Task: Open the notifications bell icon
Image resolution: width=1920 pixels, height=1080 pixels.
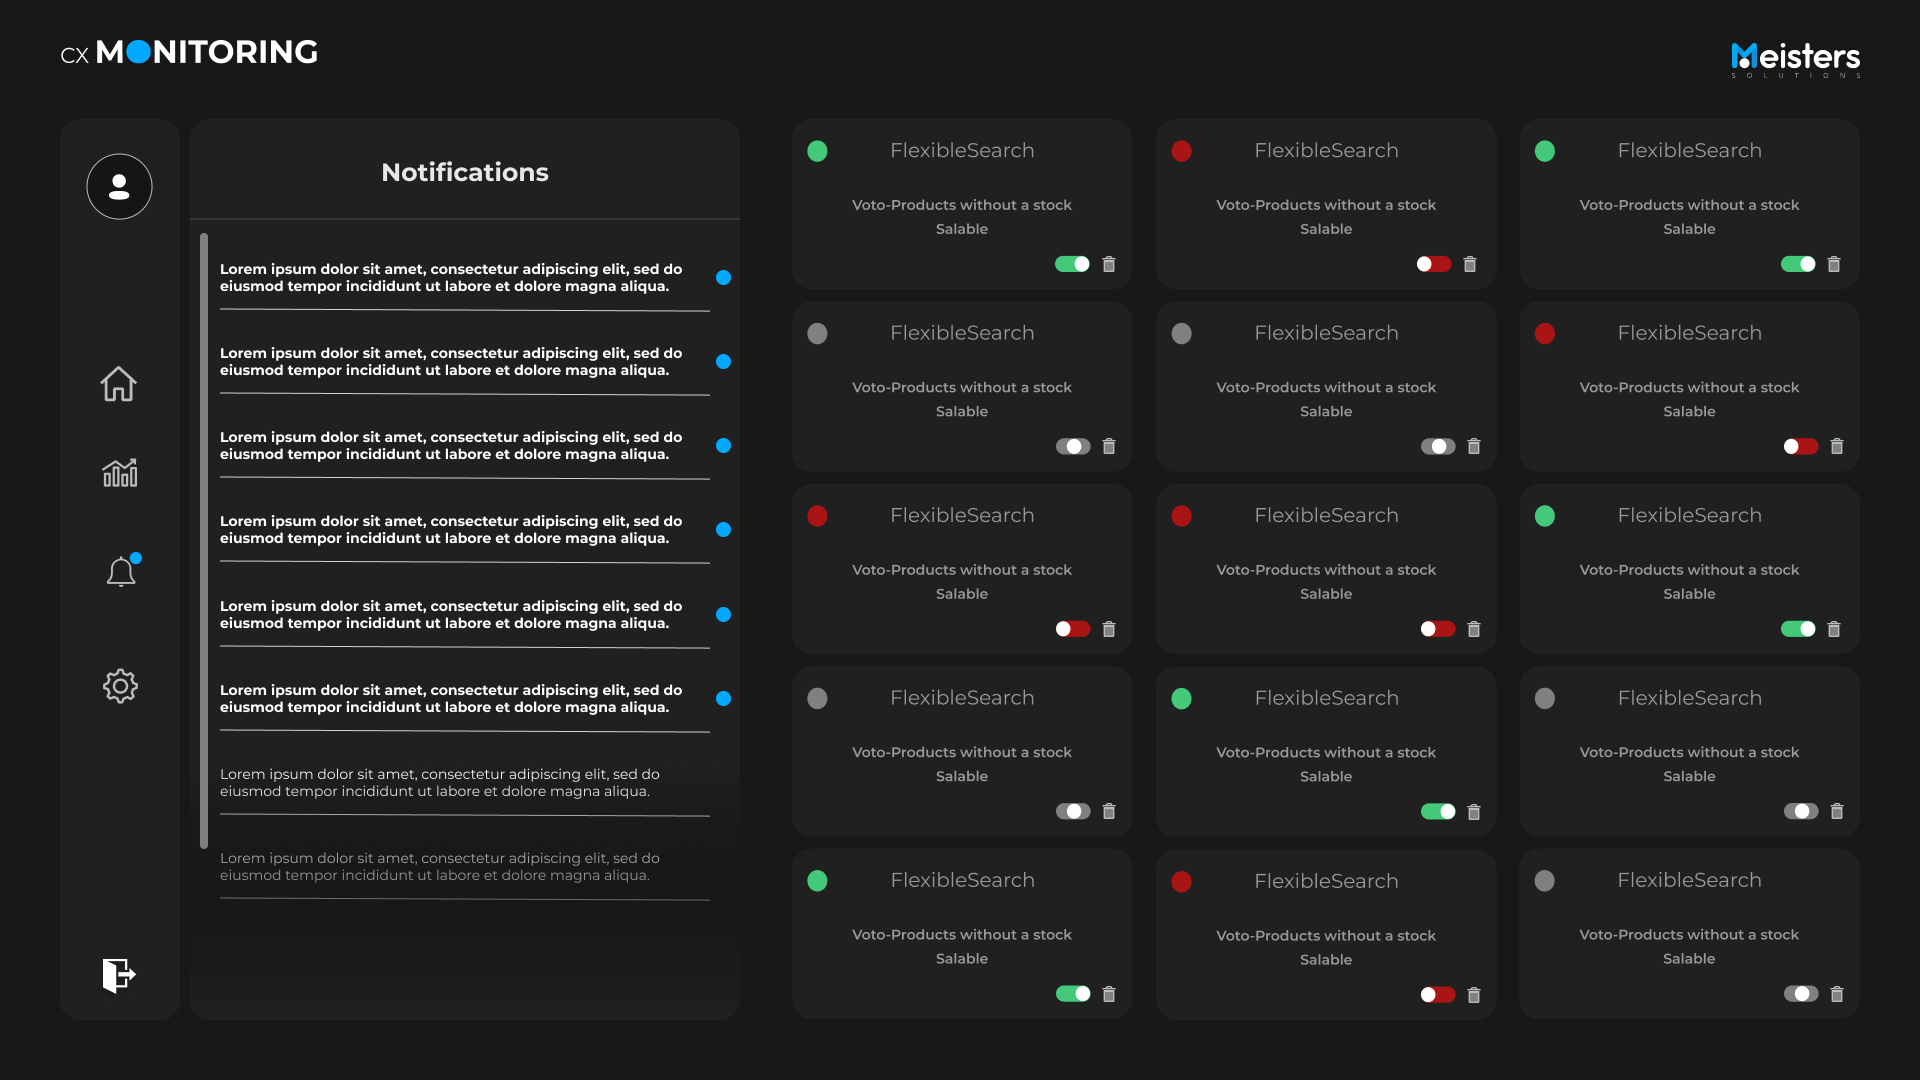Action: point(121,572)
